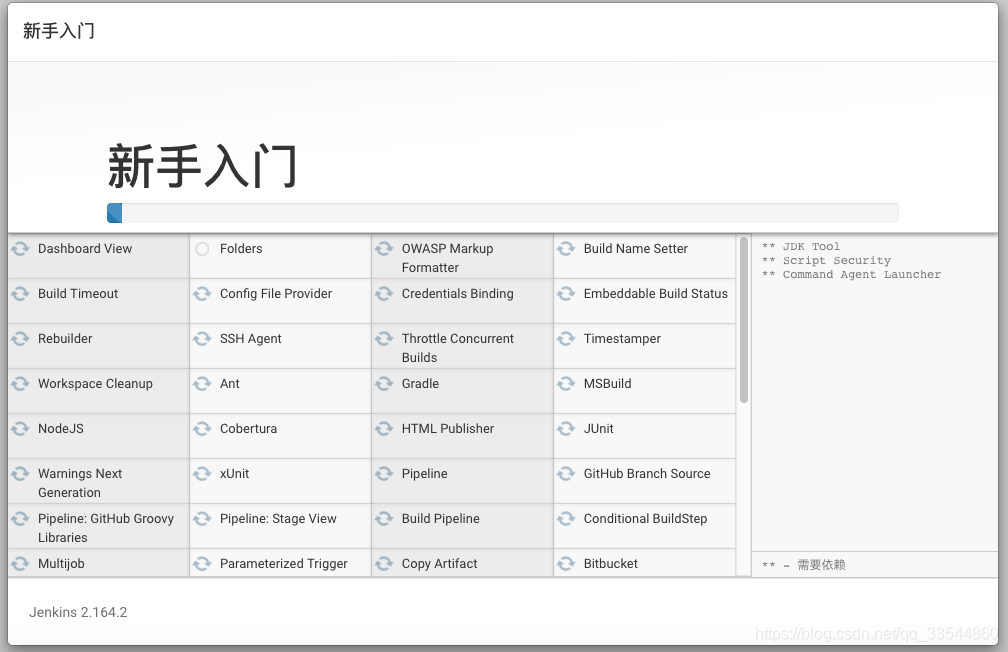Select the Gradle plugin label
Image resolution: width=1008 pixels, height=652 pixels.
click(420, 384)
